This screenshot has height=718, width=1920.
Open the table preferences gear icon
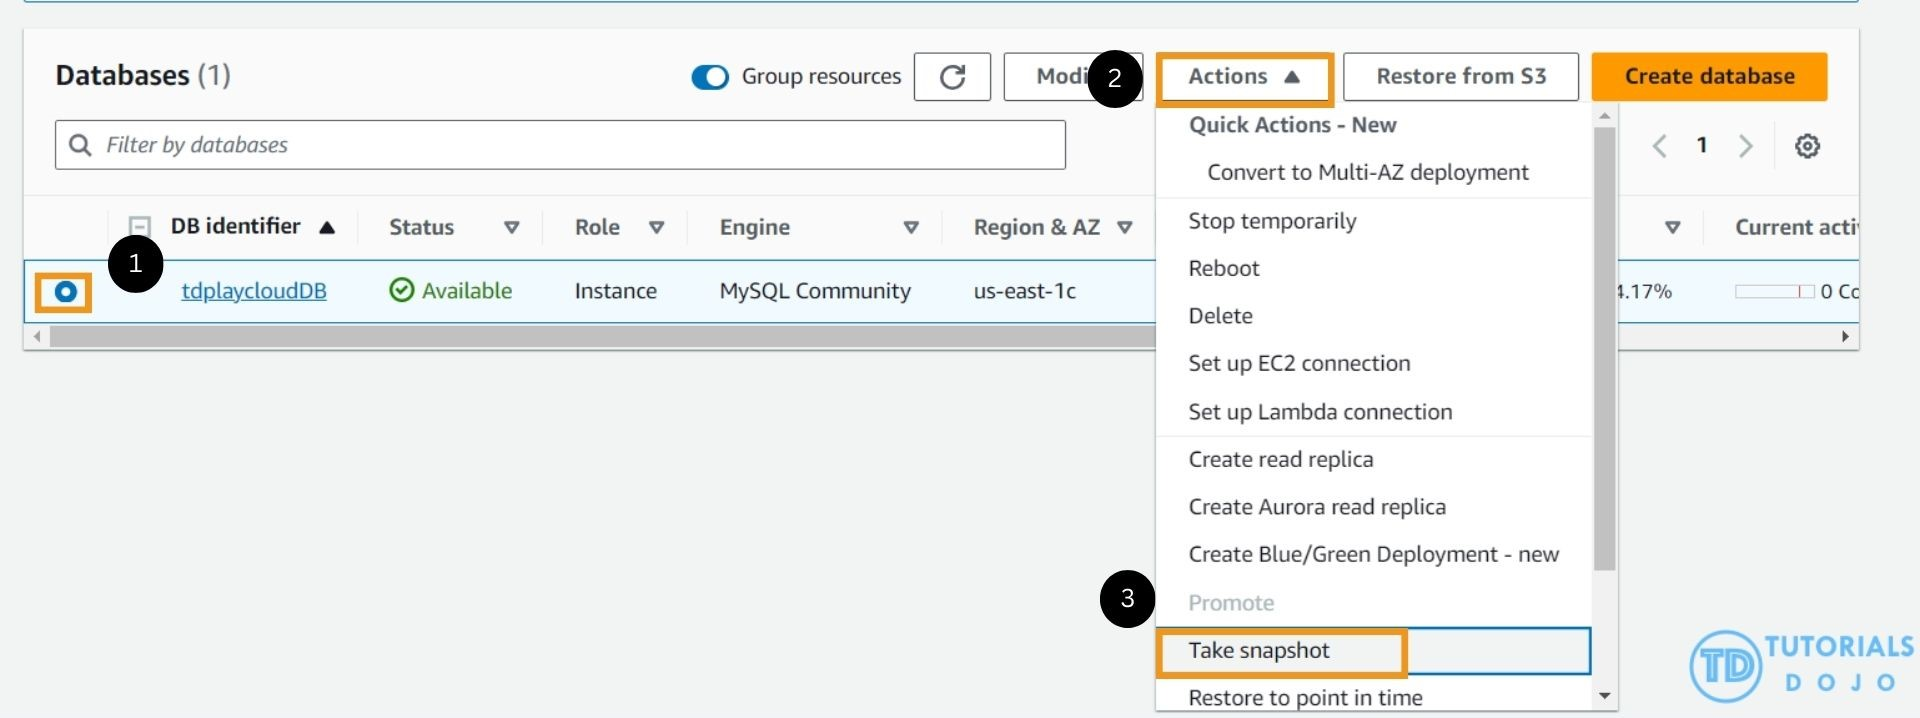click(1807, 146)
